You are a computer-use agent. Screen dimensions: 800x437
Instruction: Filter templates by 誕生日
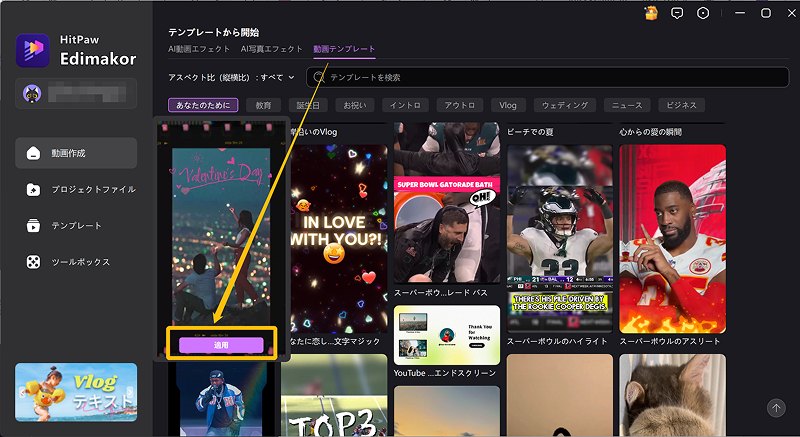point(308,106)
